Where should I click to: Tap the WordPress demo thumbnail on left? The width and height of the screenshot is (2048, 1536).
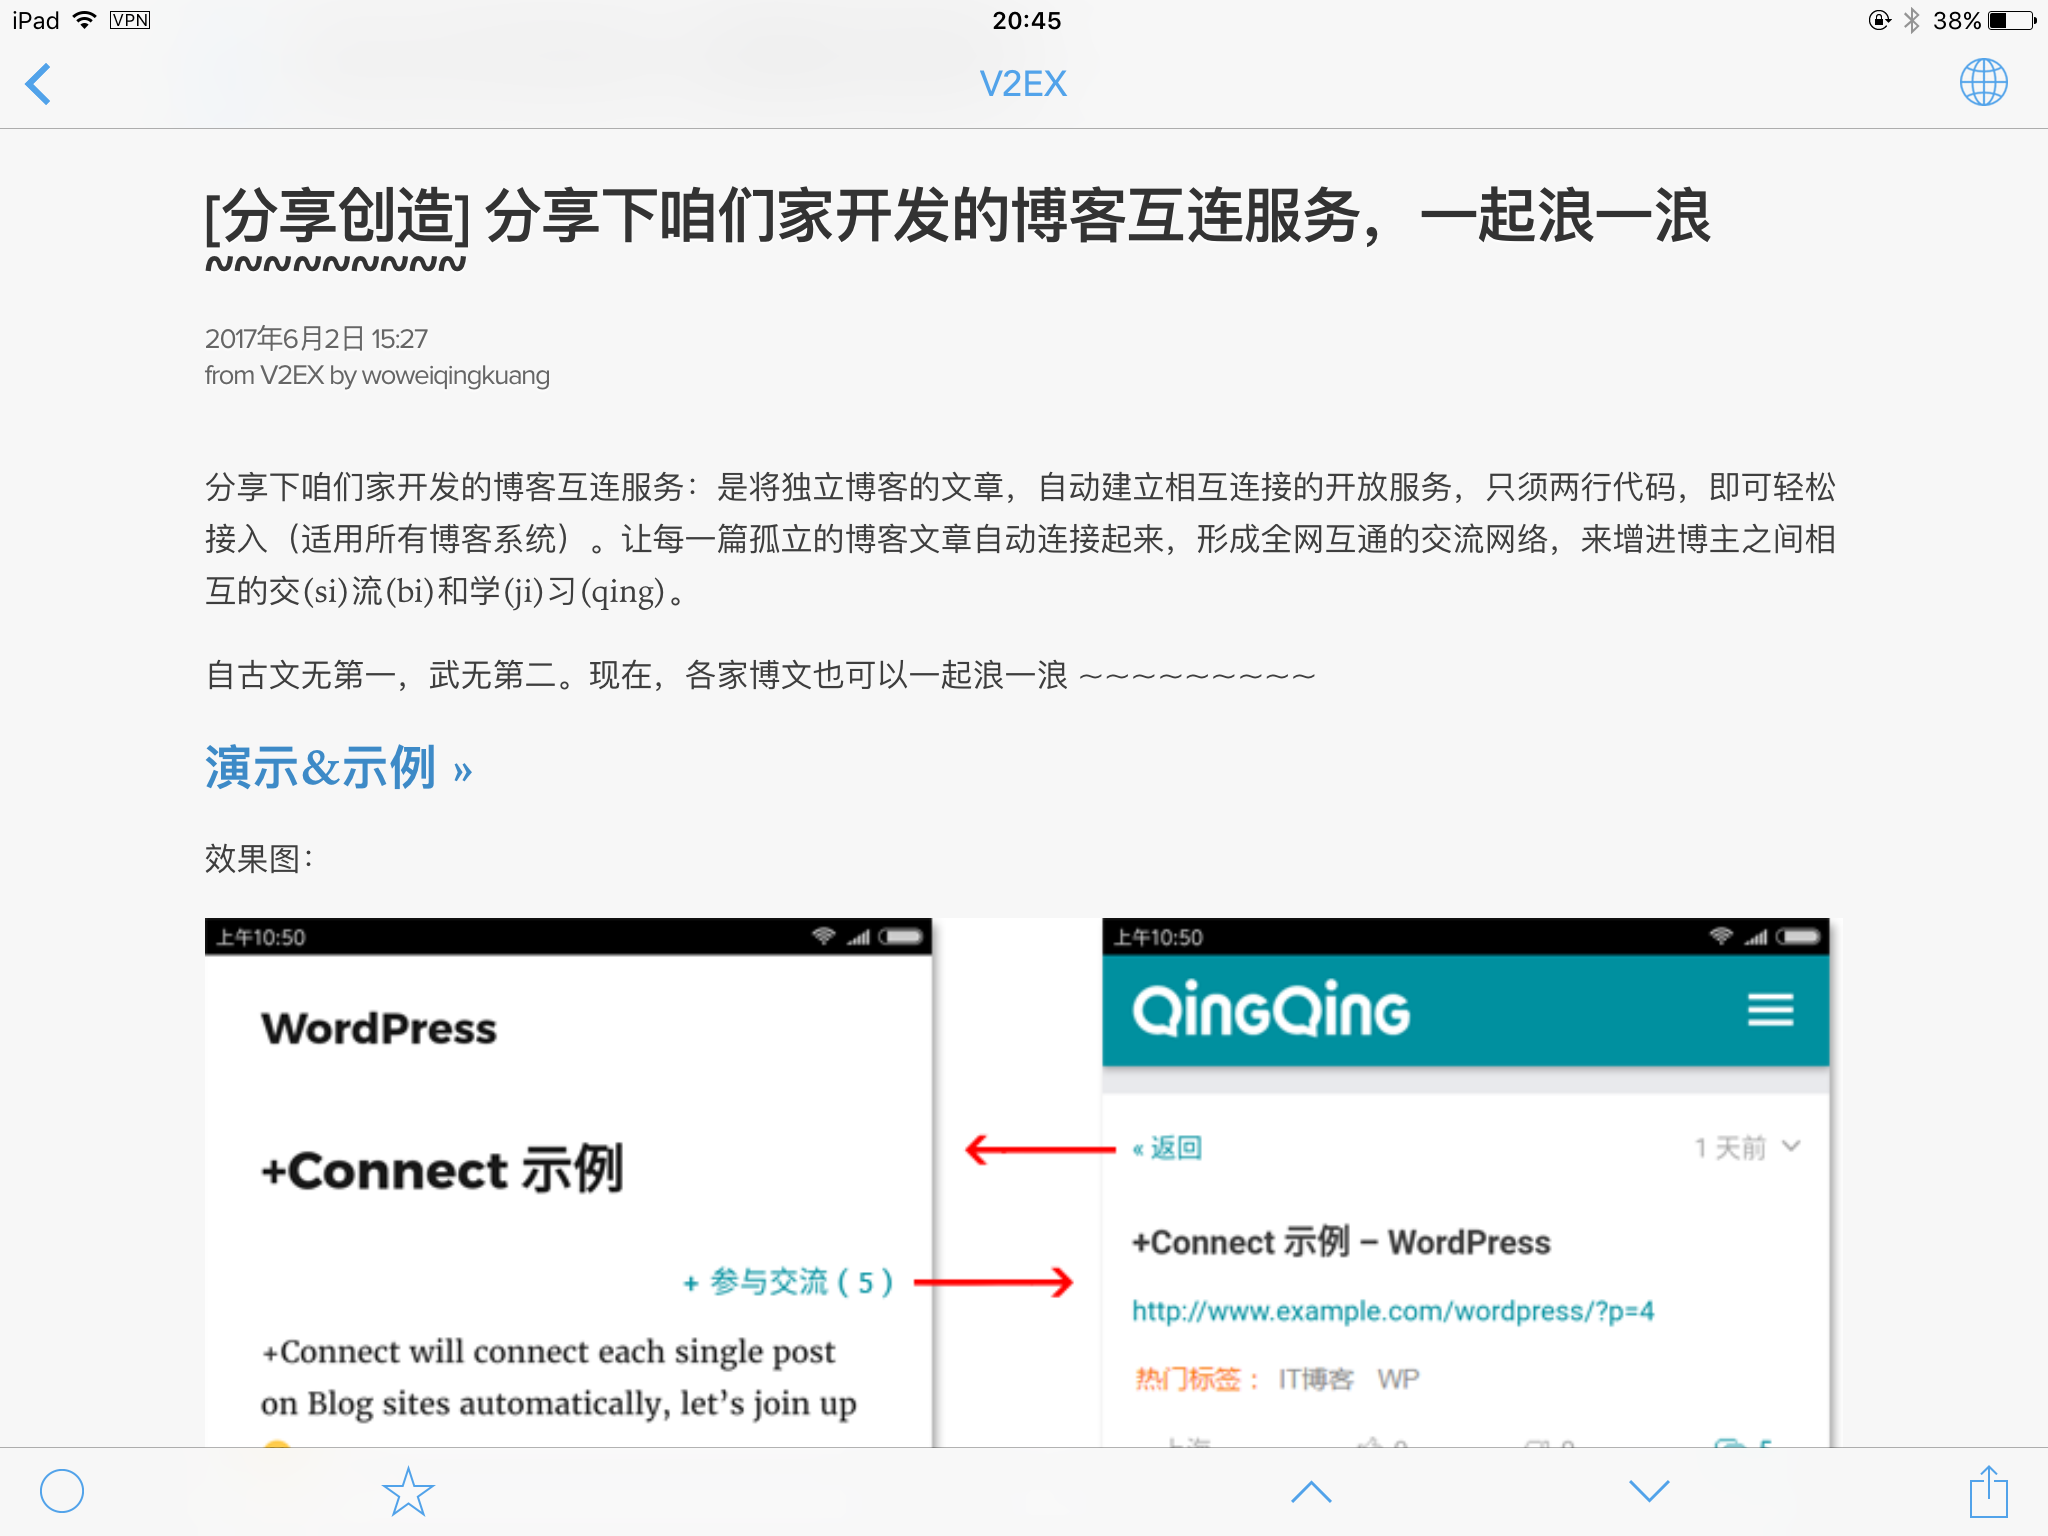click(568, 1182)
